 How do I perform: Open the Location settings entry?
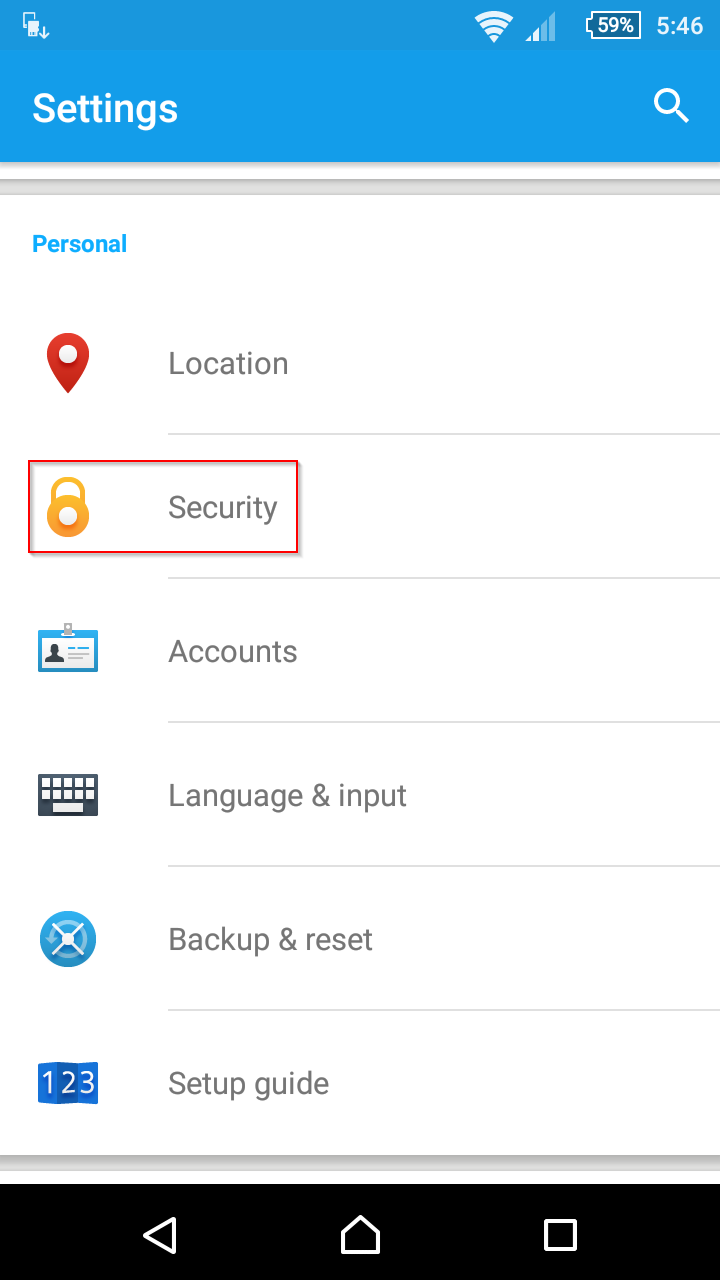coord(360,363)
